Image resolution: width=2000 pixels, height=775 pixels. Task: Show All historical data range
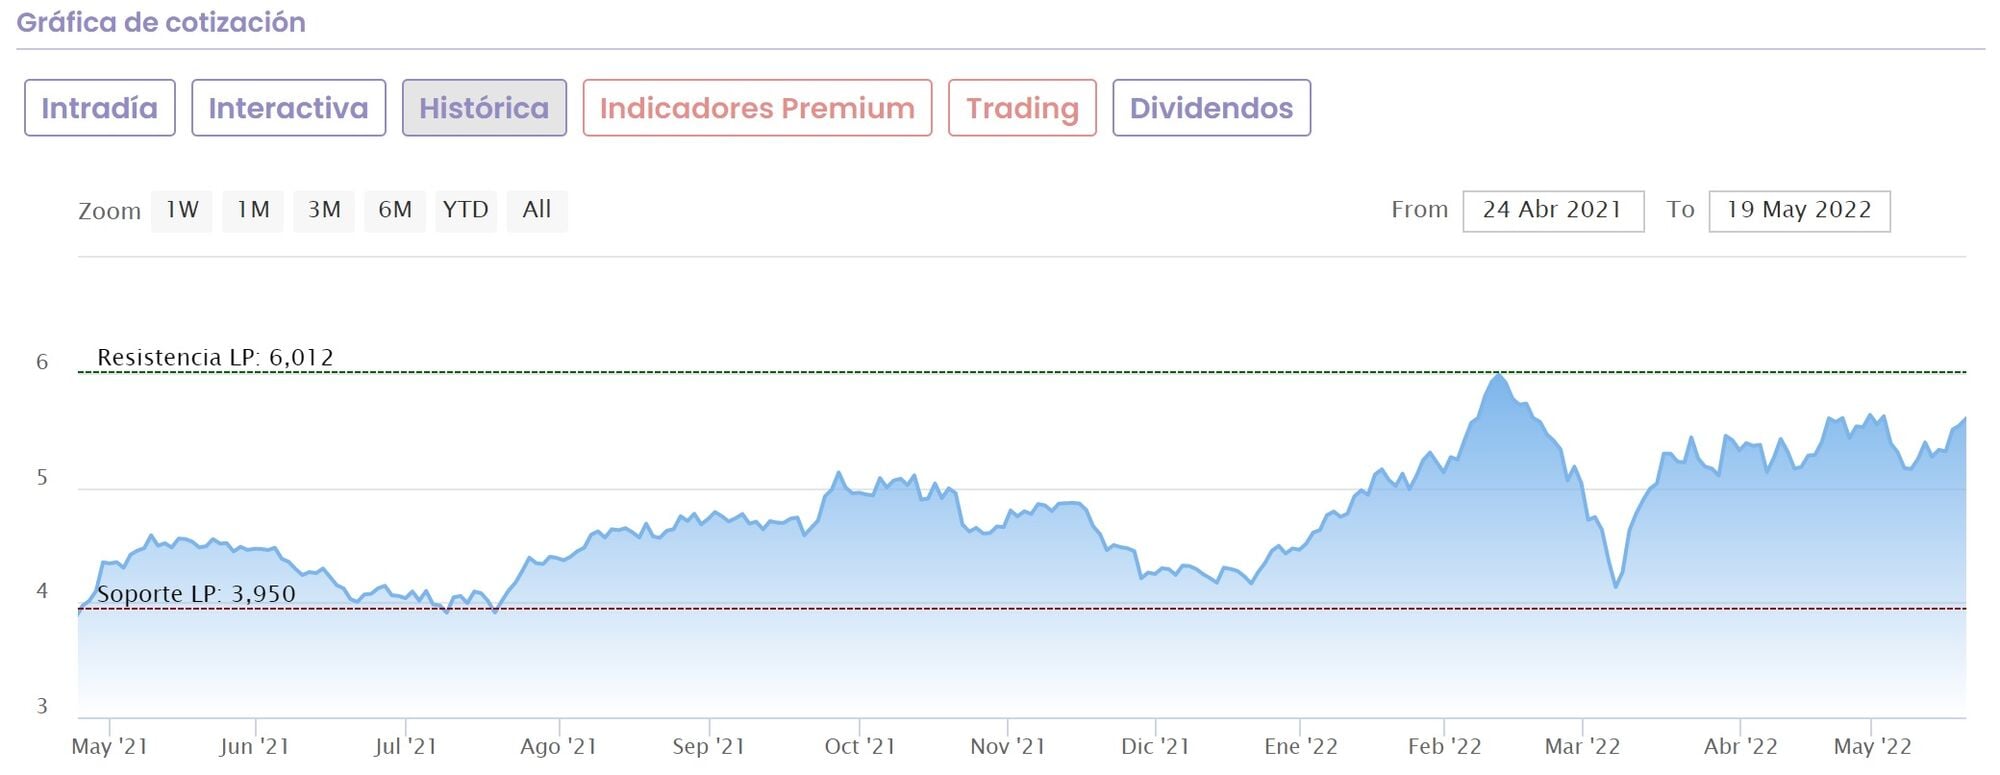pyautogui.click(x=537, y=210)
